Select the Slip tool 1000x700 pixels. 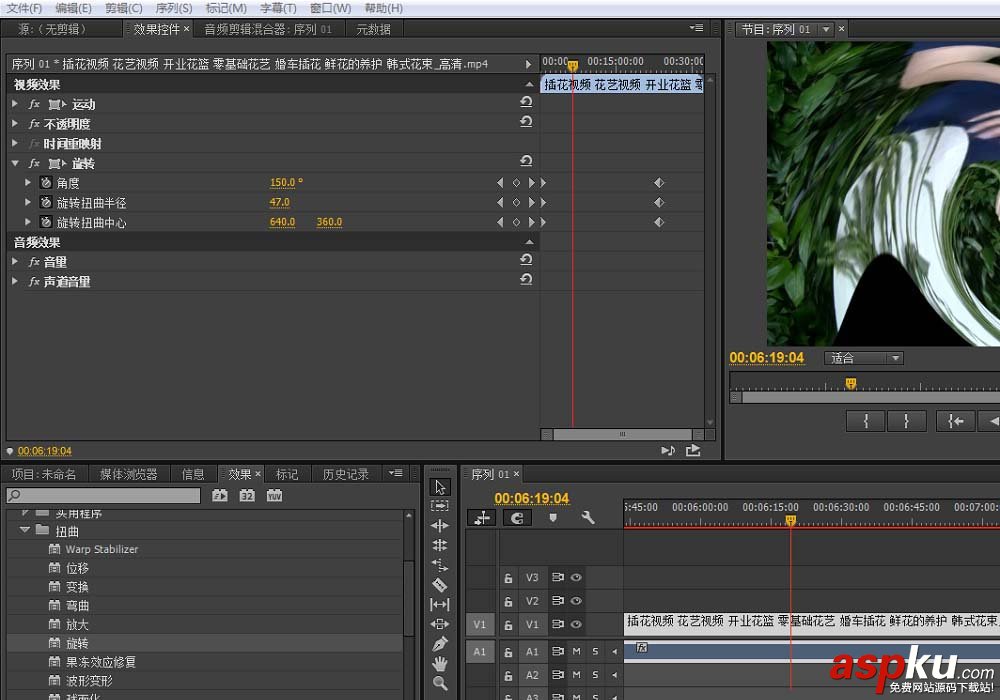pos(440,604)
